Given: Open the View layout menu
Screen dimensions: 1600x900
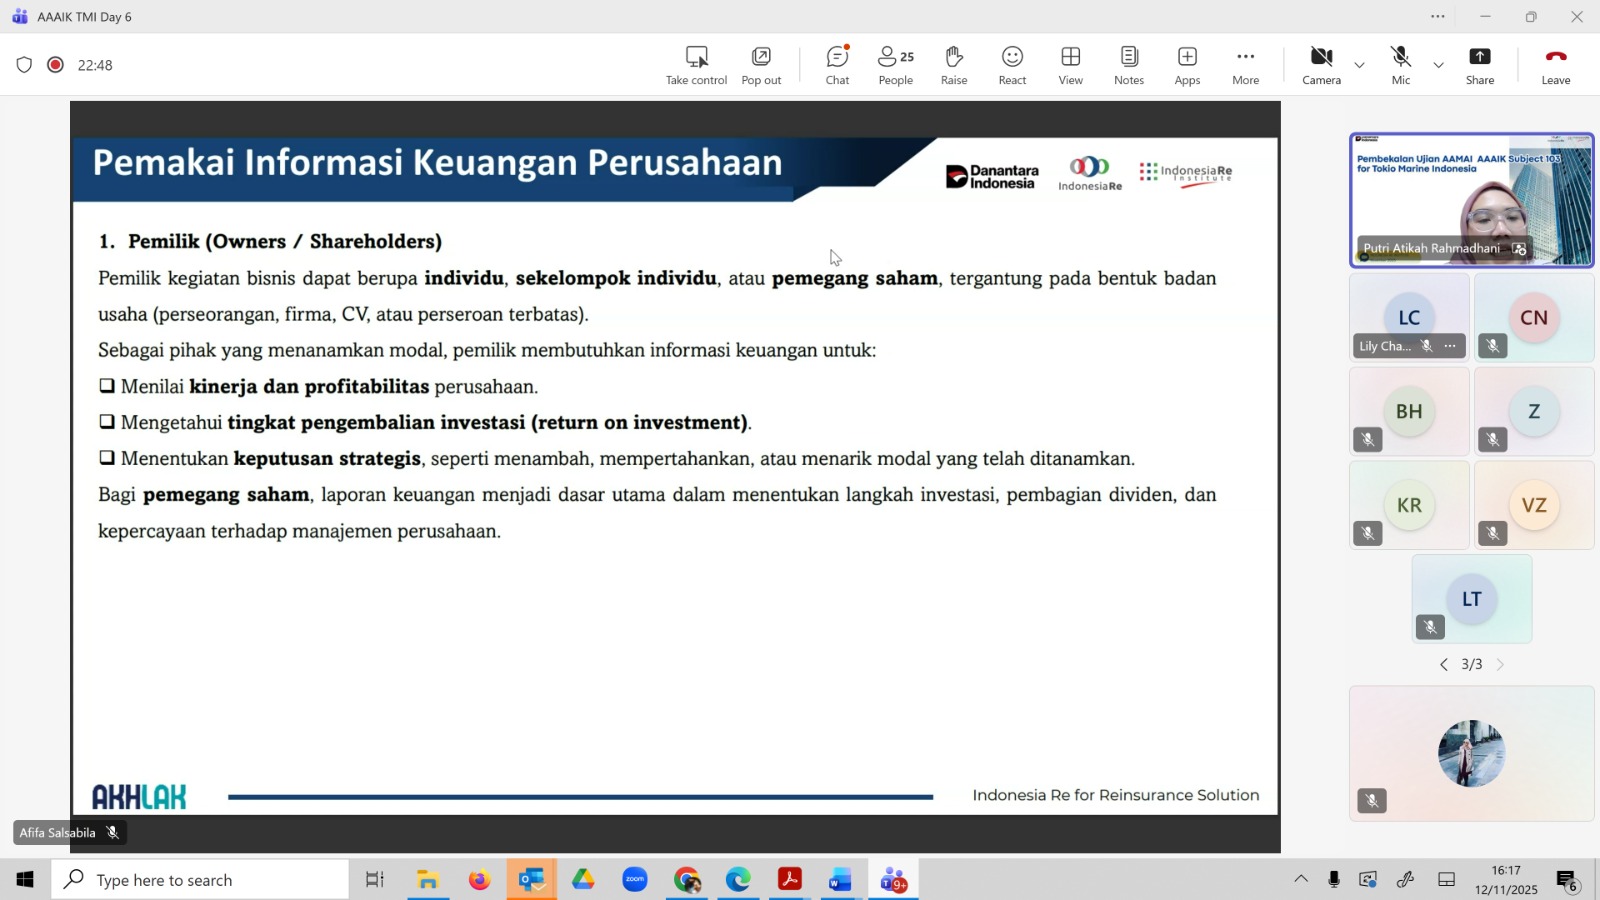Looking at the screenshot, I should click(1070, 65).
